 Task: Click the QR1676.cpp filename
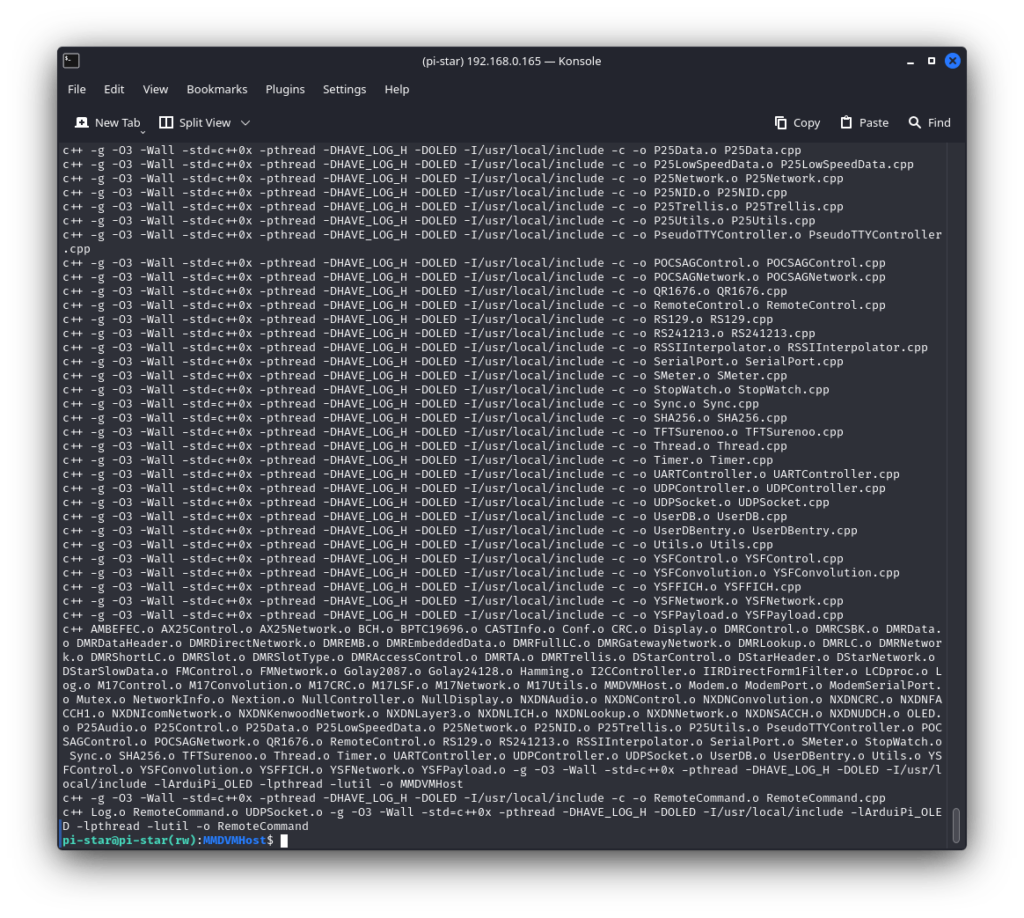[x=752, y=291]
